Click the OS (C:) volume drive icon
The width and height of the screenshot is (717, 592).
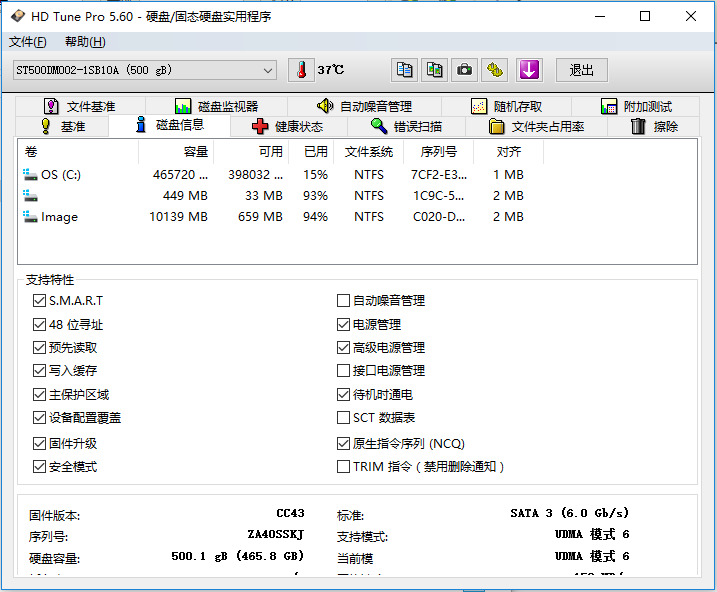tap(30, 175)
